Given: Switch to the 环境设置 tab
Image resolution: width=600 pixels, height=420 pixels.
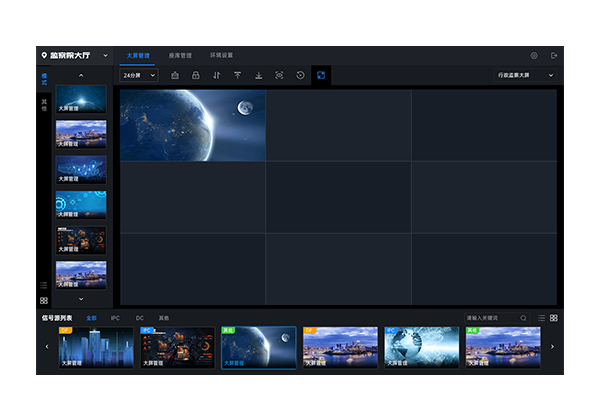Looking at the screenshot, I should click(x=221, y=55).
